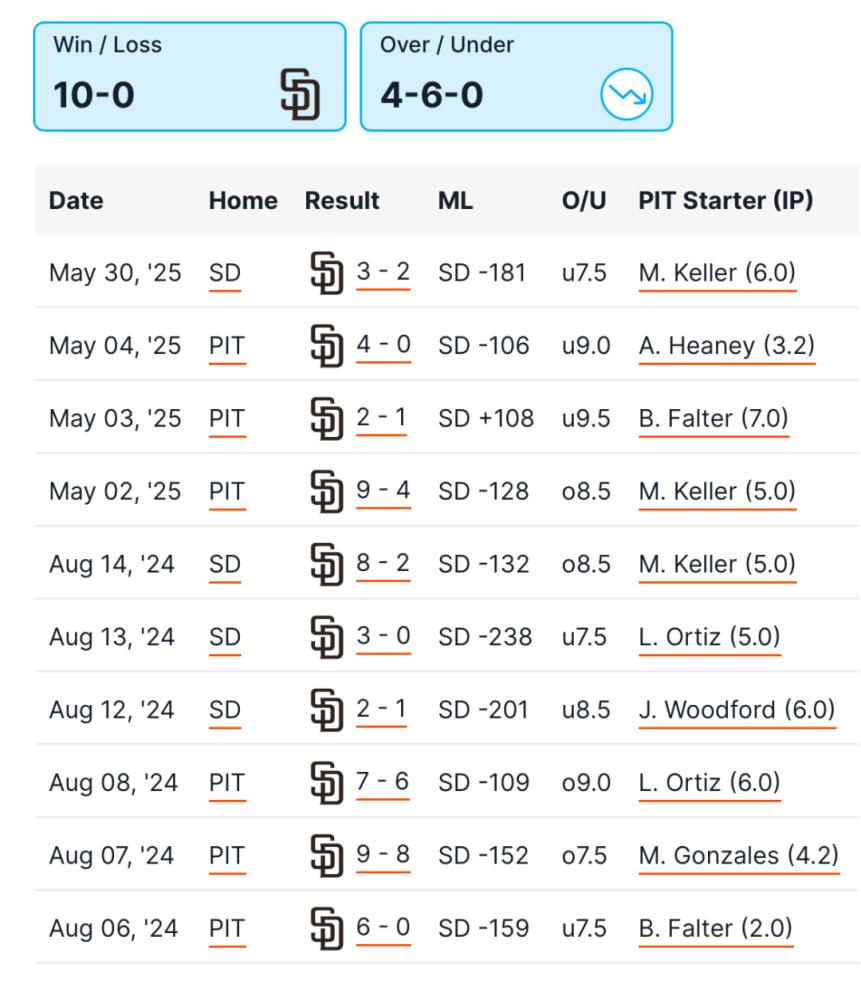The image size is (861, 1000).
Task: Click the PIT Starter (IP) column header
Action: point(726,200)
